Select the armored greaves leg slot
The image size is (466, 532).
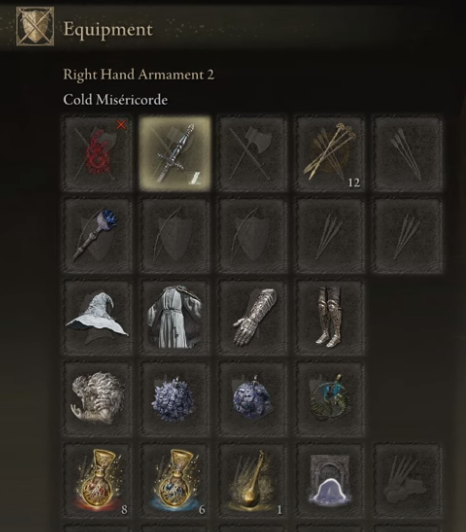click(330, 318)
